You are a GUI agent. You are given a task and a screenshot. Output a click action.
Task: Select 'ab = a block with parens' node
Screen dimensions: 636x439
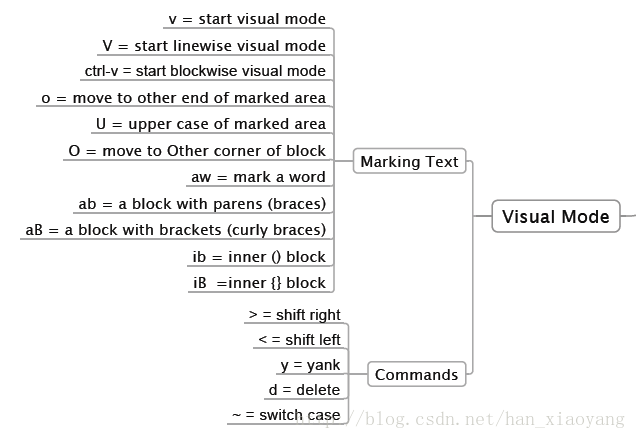pyautogui.click(x=202, y=204)
